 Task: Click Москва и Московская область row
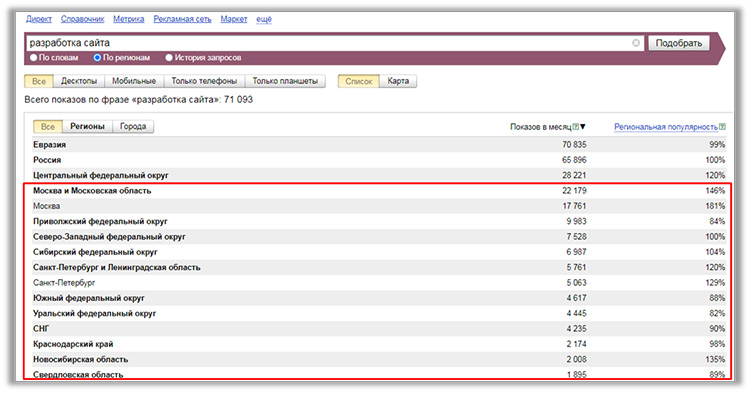379,190
